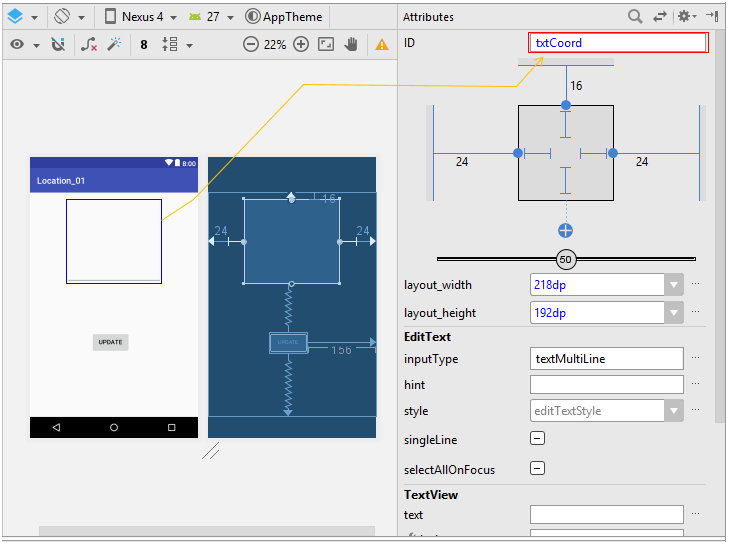Open the style dropdown arrow
Image resolution: width=729 pixels, height=544 pixels.
pos(674,411)
